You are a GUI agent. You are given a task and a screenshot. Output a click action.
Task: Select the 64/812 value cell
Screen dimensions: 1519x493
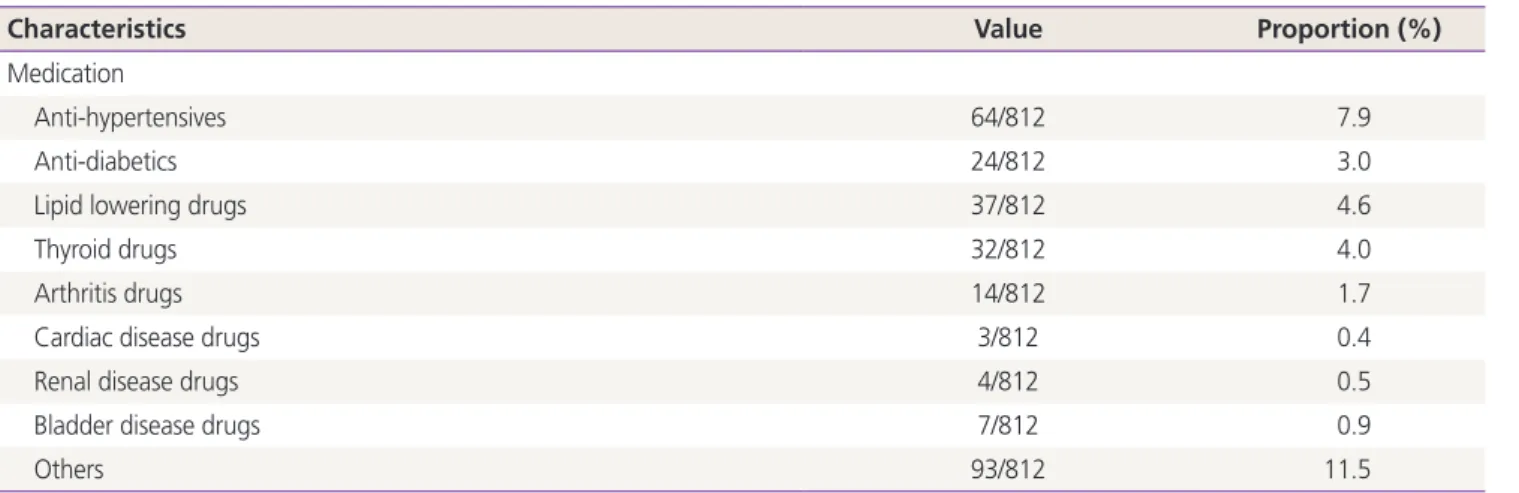tap(1009, 118)
